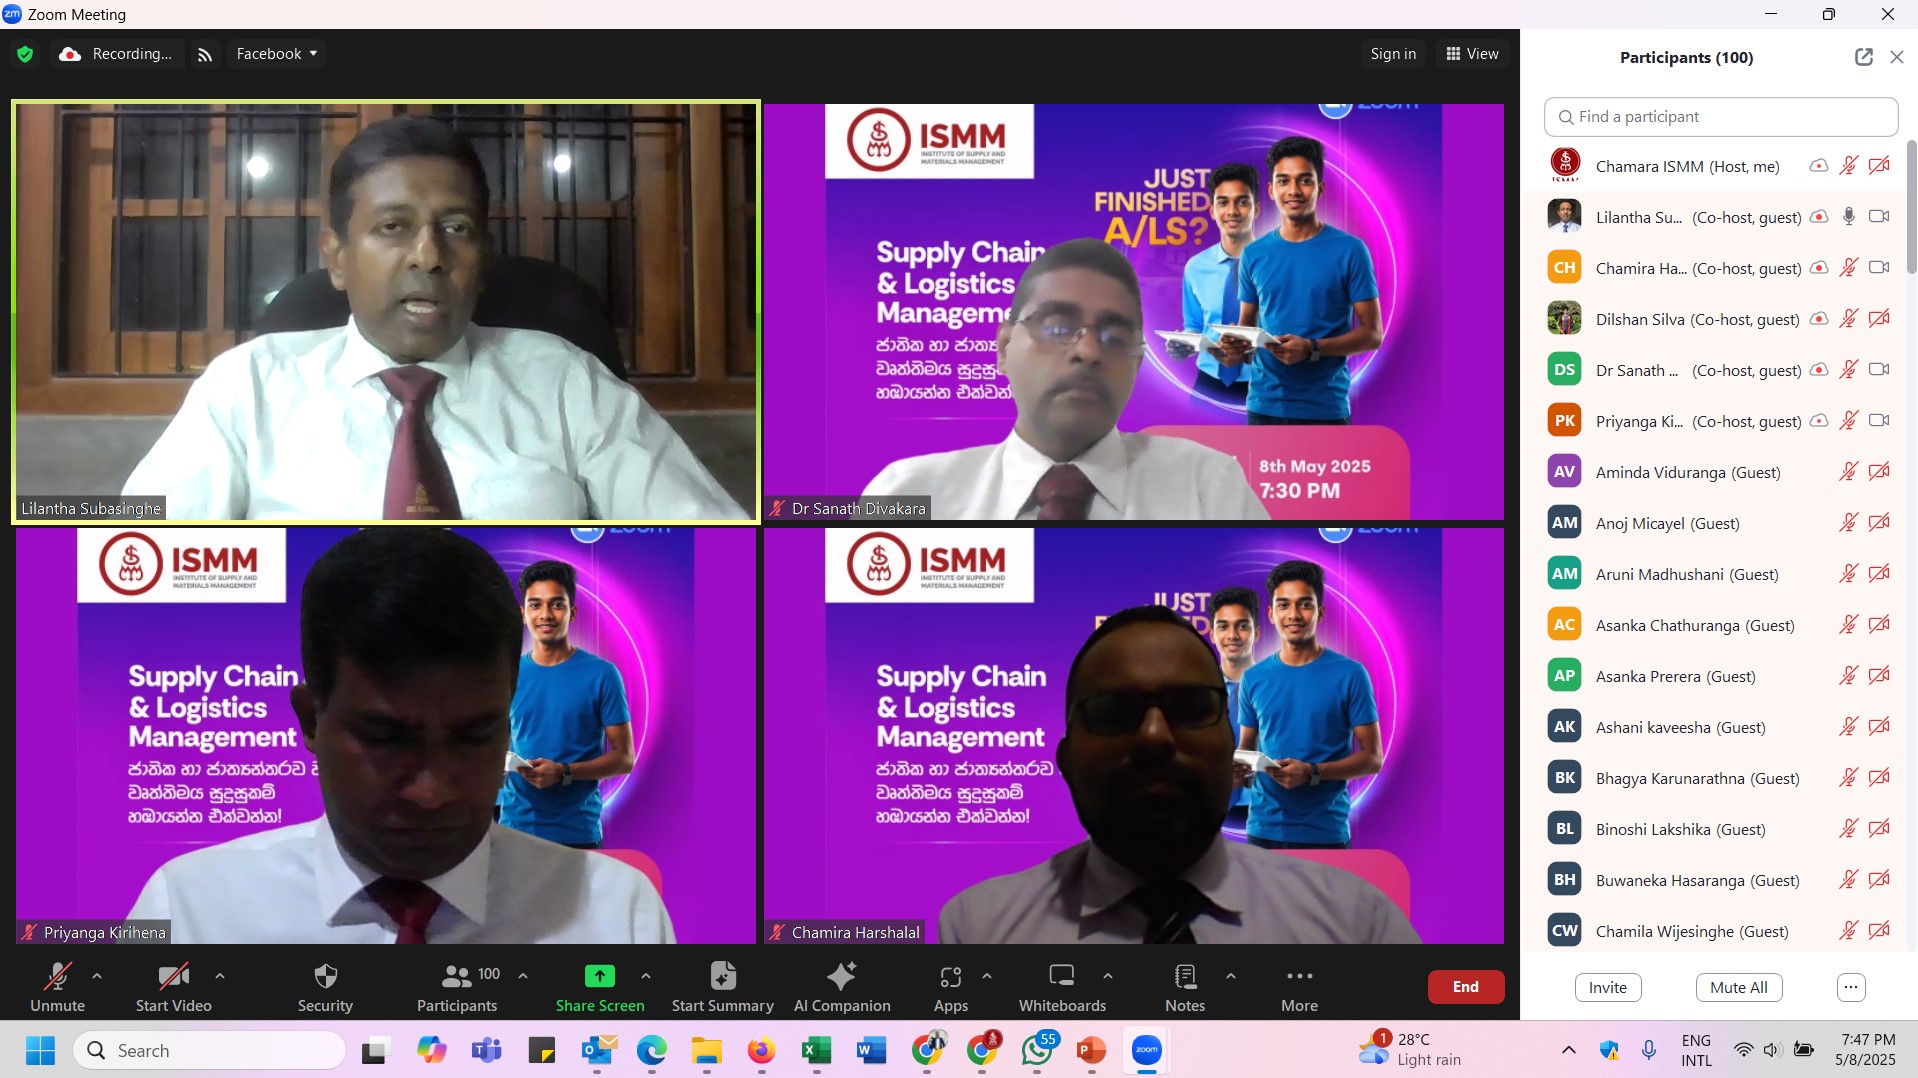Open the More options menu
Viewport: 1918px width, 1078px height.
(1299, 986)
